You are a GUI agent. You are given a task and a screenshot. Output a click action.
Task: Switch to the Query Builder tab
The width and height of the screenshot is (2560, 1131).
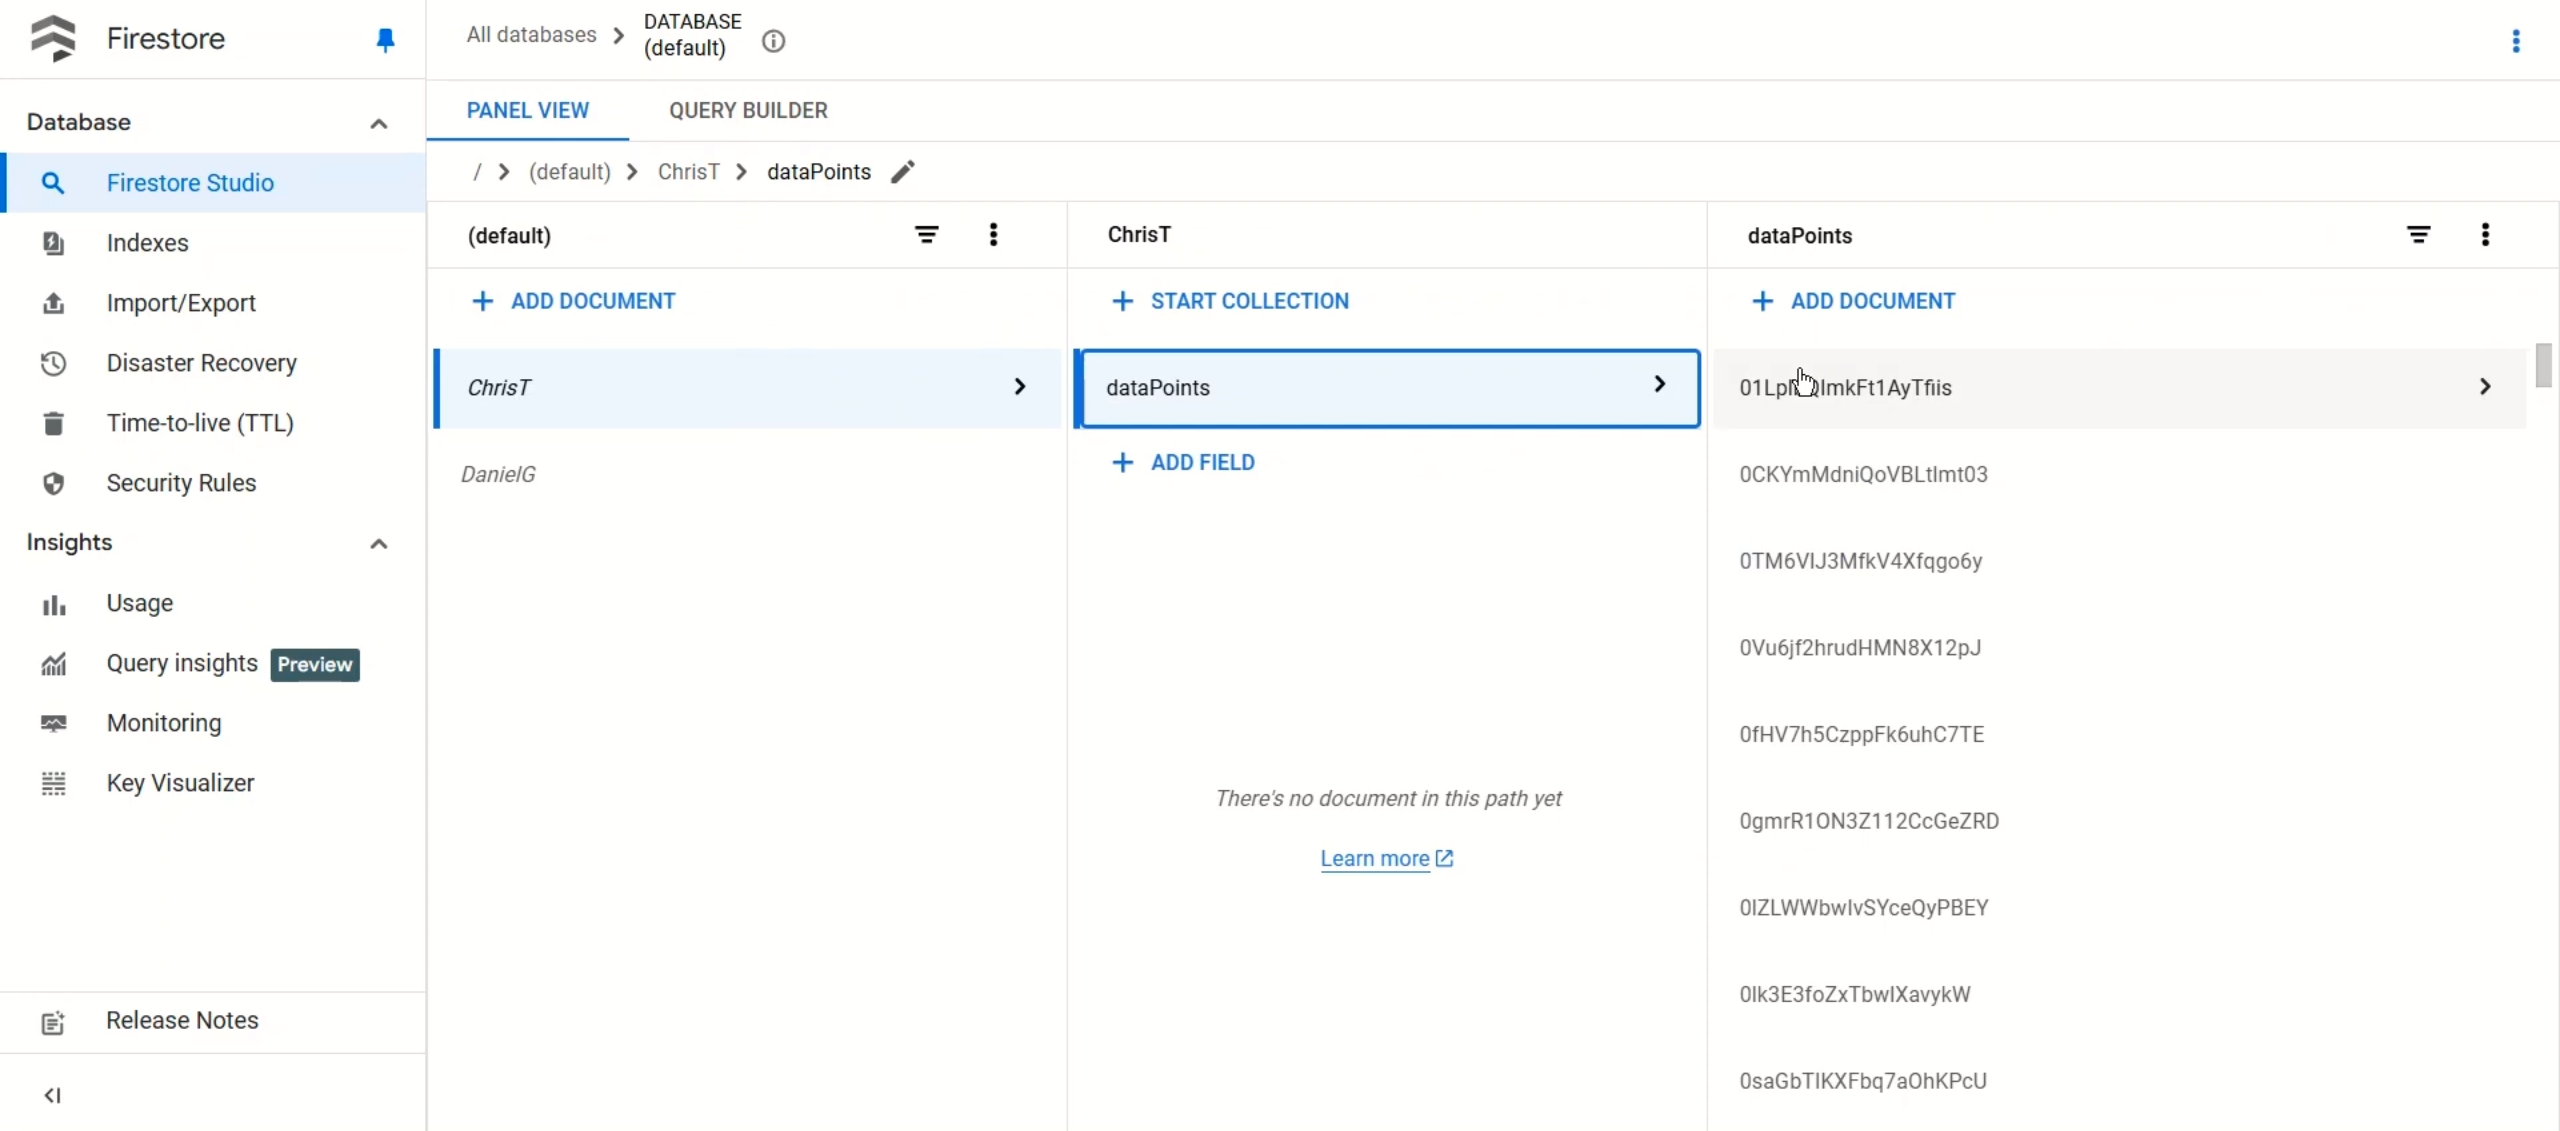pos(748,110)
